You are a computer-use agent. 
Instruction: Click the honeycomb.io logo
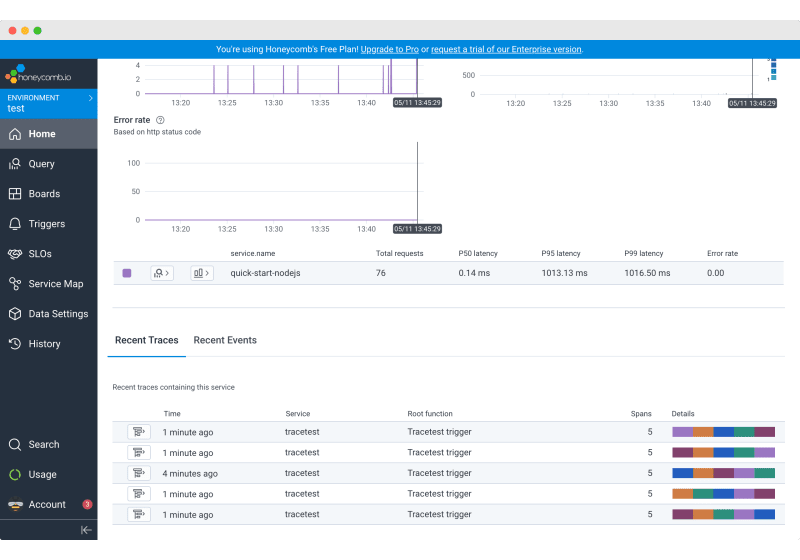point(38,74)
